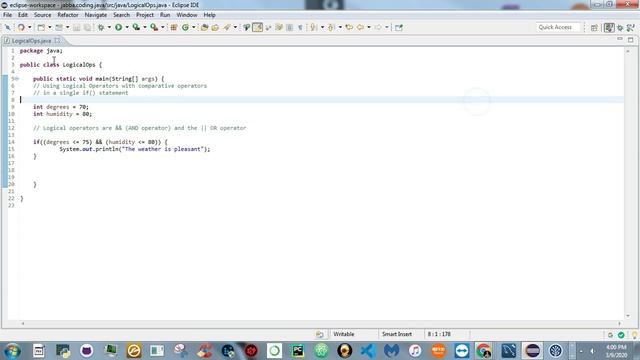The image size is (640, 360).
Task: Click the green status checkmark icon
Action: click(x=621, y=335)
